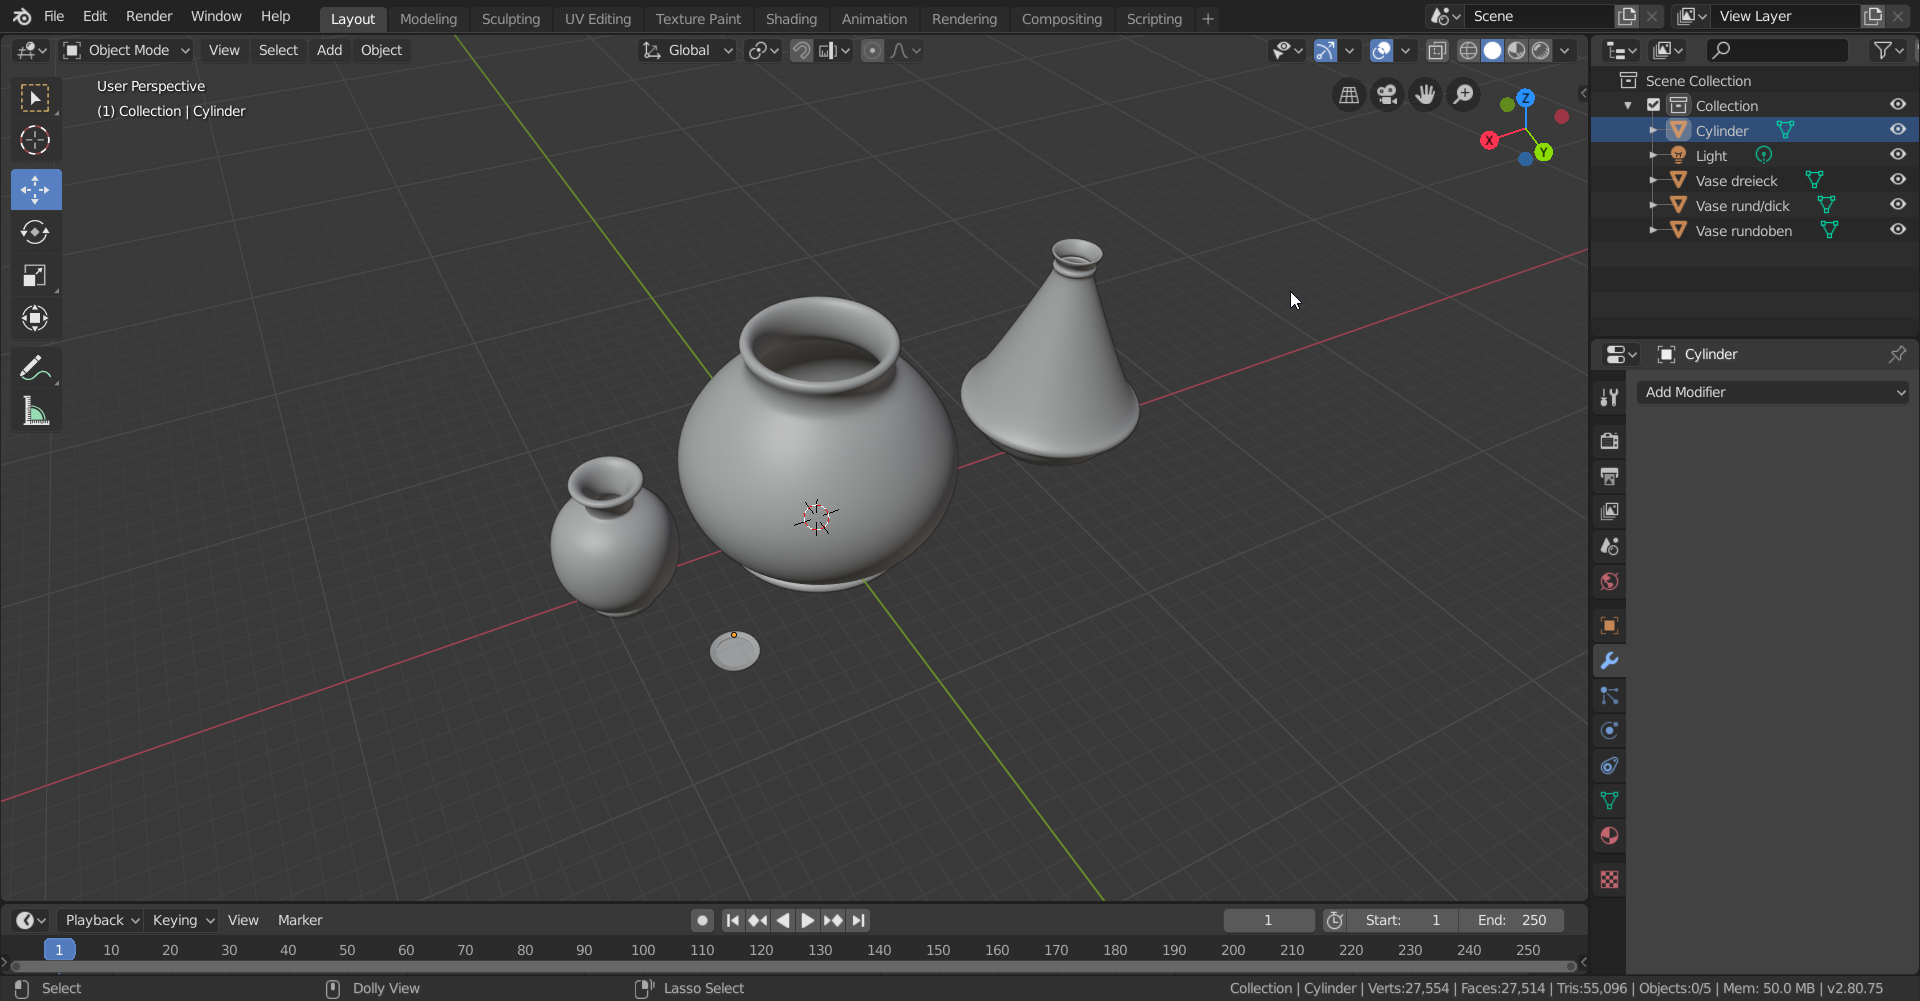
Task: Switch to Sculpting workspace tab
Action: click(x=510, y=19)
